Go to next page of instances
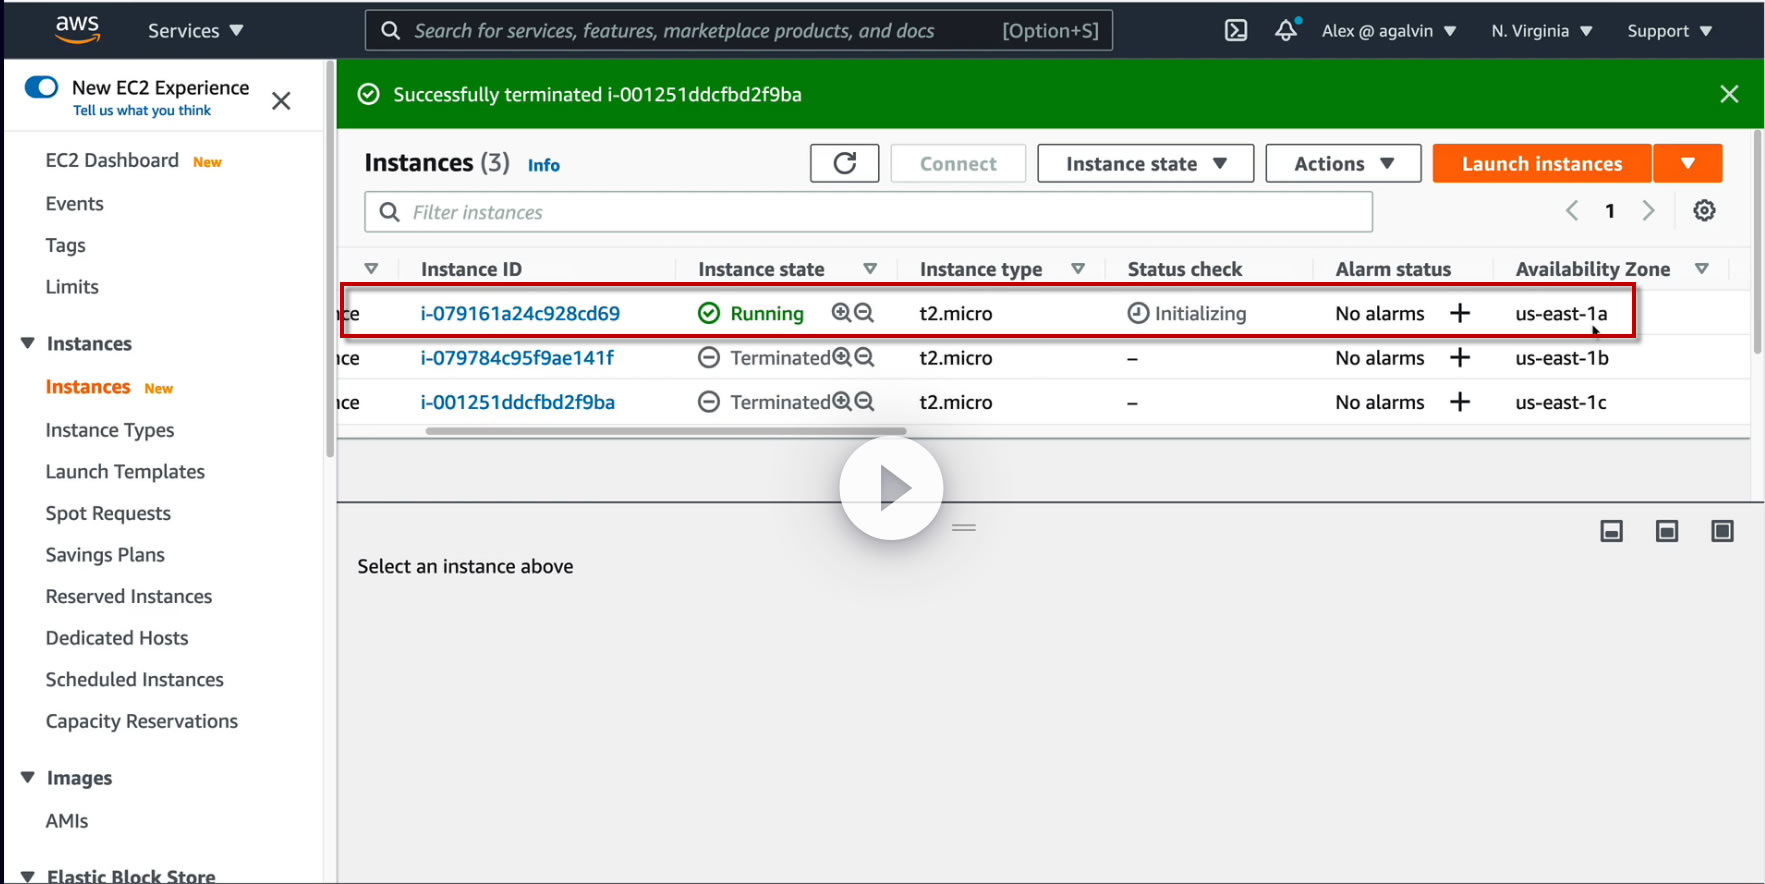Screen dimensions: 1765x884 click(1648, 210)
